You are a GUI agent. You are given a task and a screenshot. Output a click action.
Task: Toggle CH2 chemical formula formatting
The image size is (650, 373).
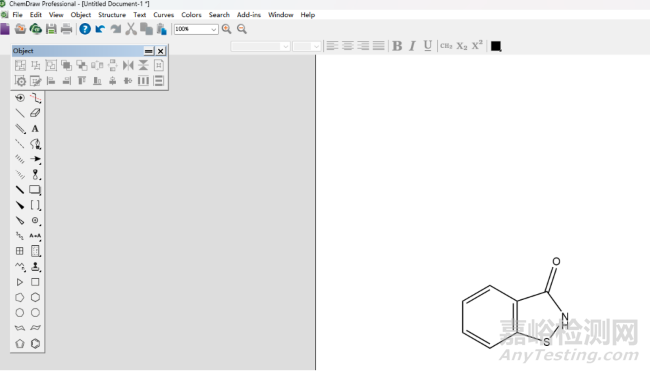tap(446, 46)
